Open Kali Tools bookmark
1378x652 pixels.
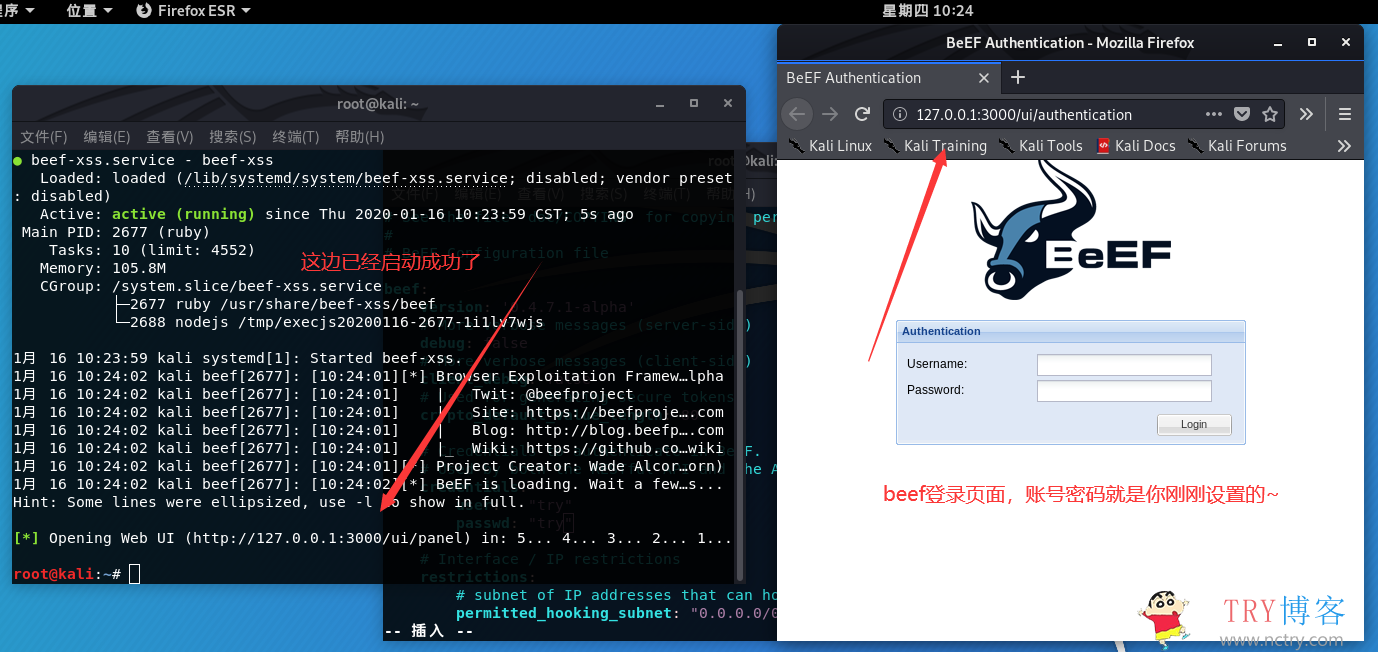(x=1040, y=146)
